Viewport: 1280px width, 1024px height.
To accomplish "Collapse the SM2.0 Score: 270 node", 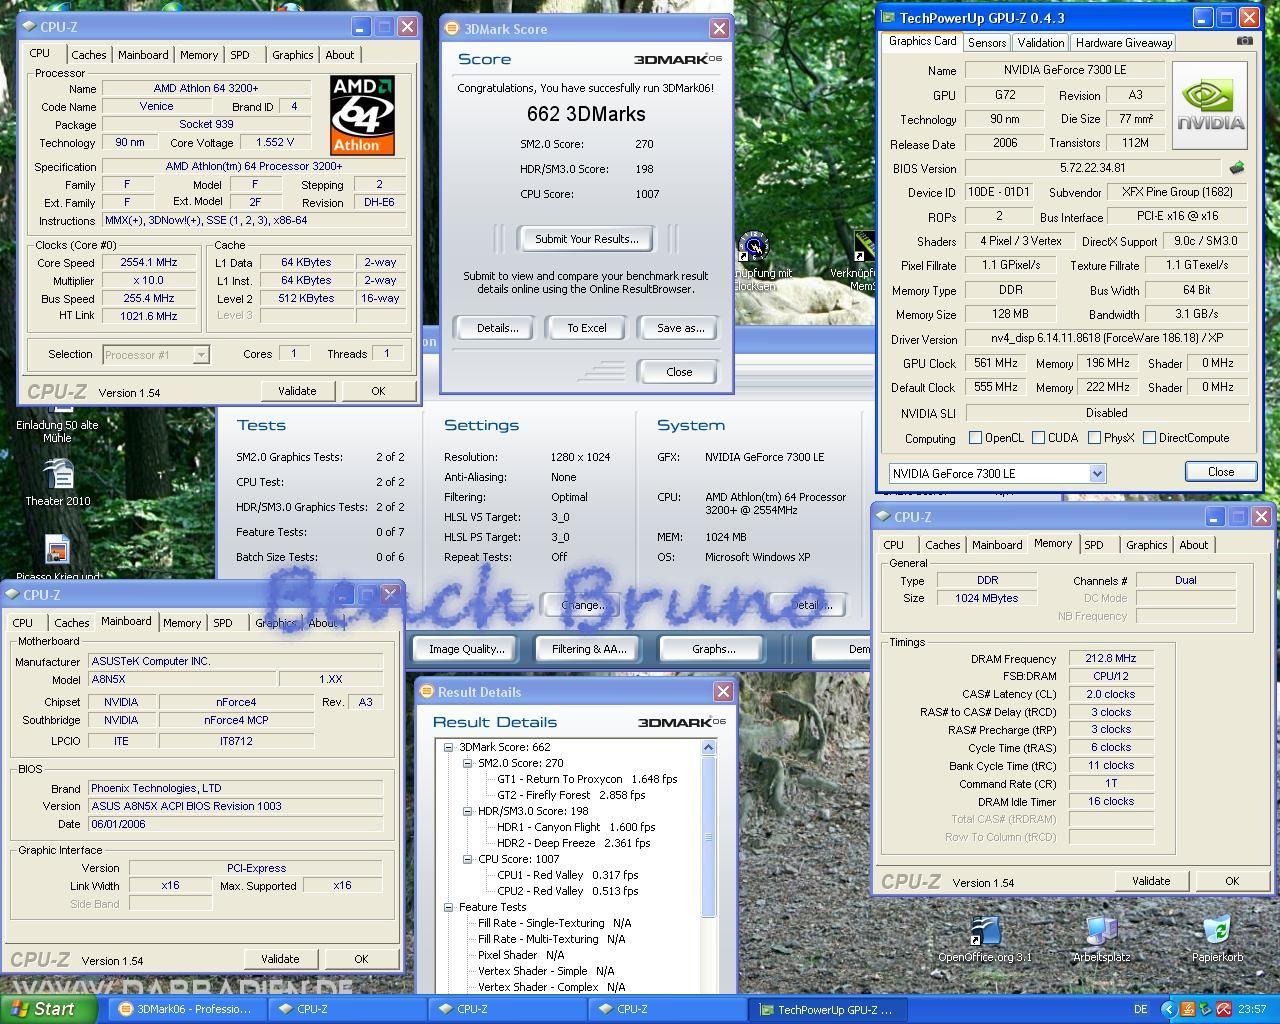I will [x=467, y=763].
